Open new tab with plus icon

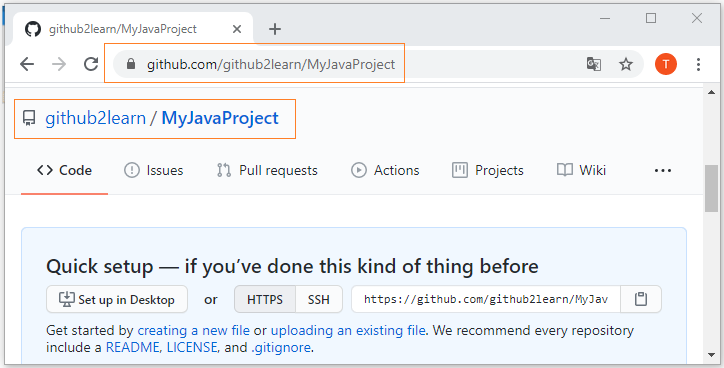point(275,29)
